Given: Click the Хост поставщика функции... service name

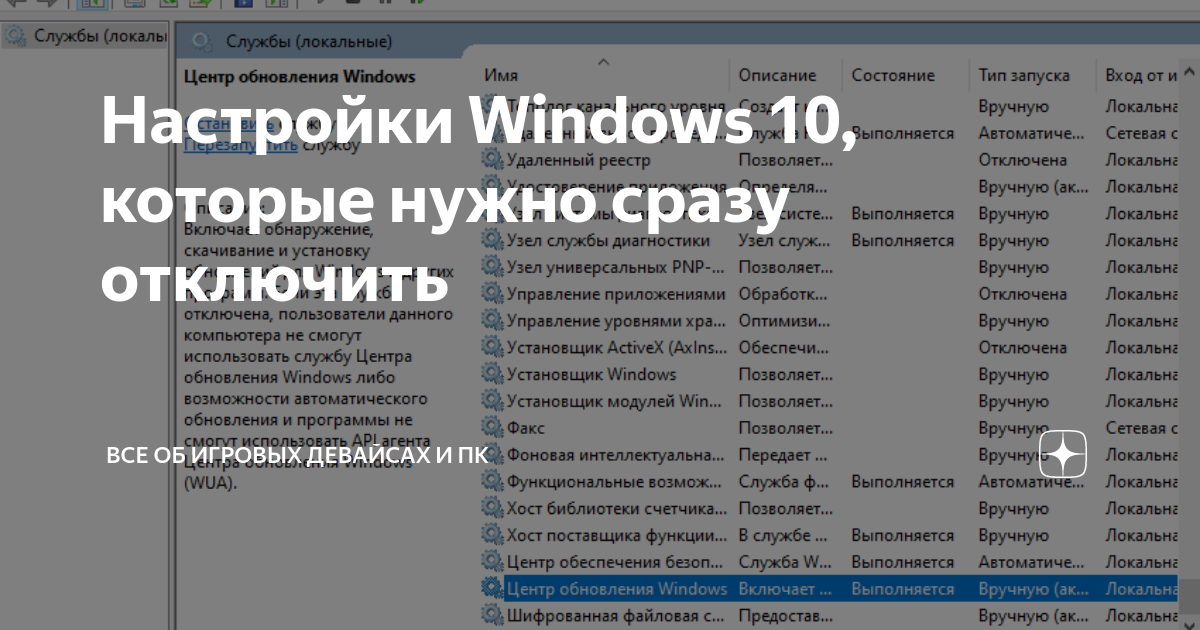Looking at the screenshot, I should tap(616, 536).
